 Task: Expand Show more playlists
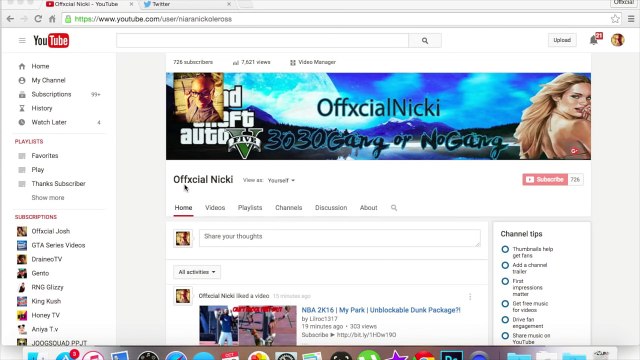click(48, 198)
